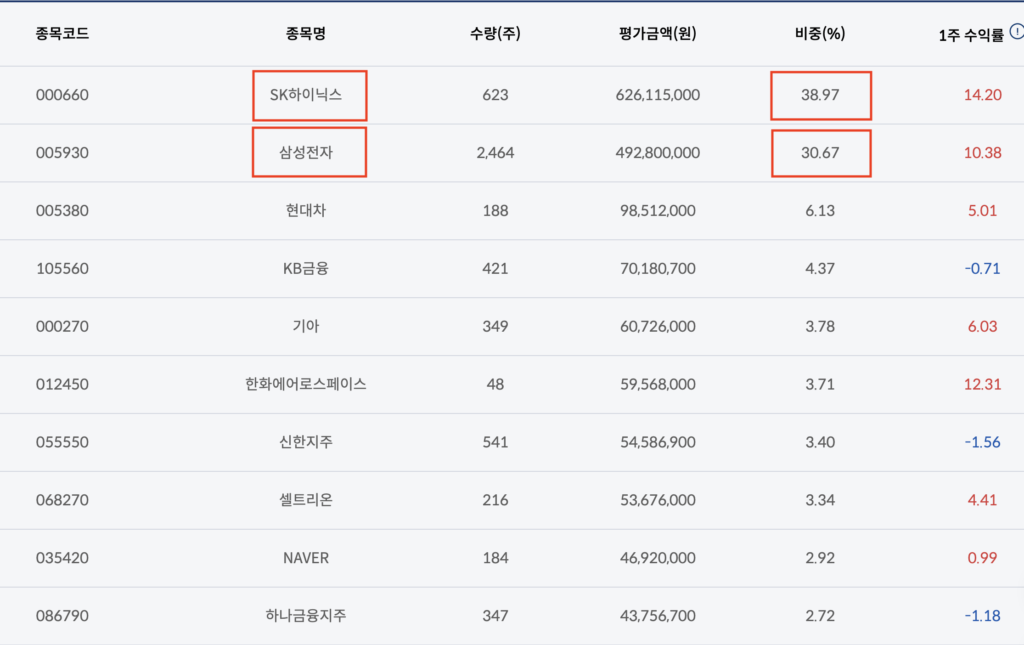Select the 현대차 stock name
1024x645 pixels.
(306, 211)
